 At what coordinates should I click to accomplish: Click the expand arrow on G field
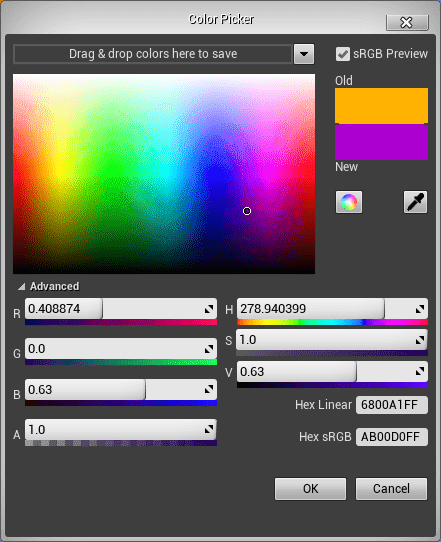tap(209, 349)
